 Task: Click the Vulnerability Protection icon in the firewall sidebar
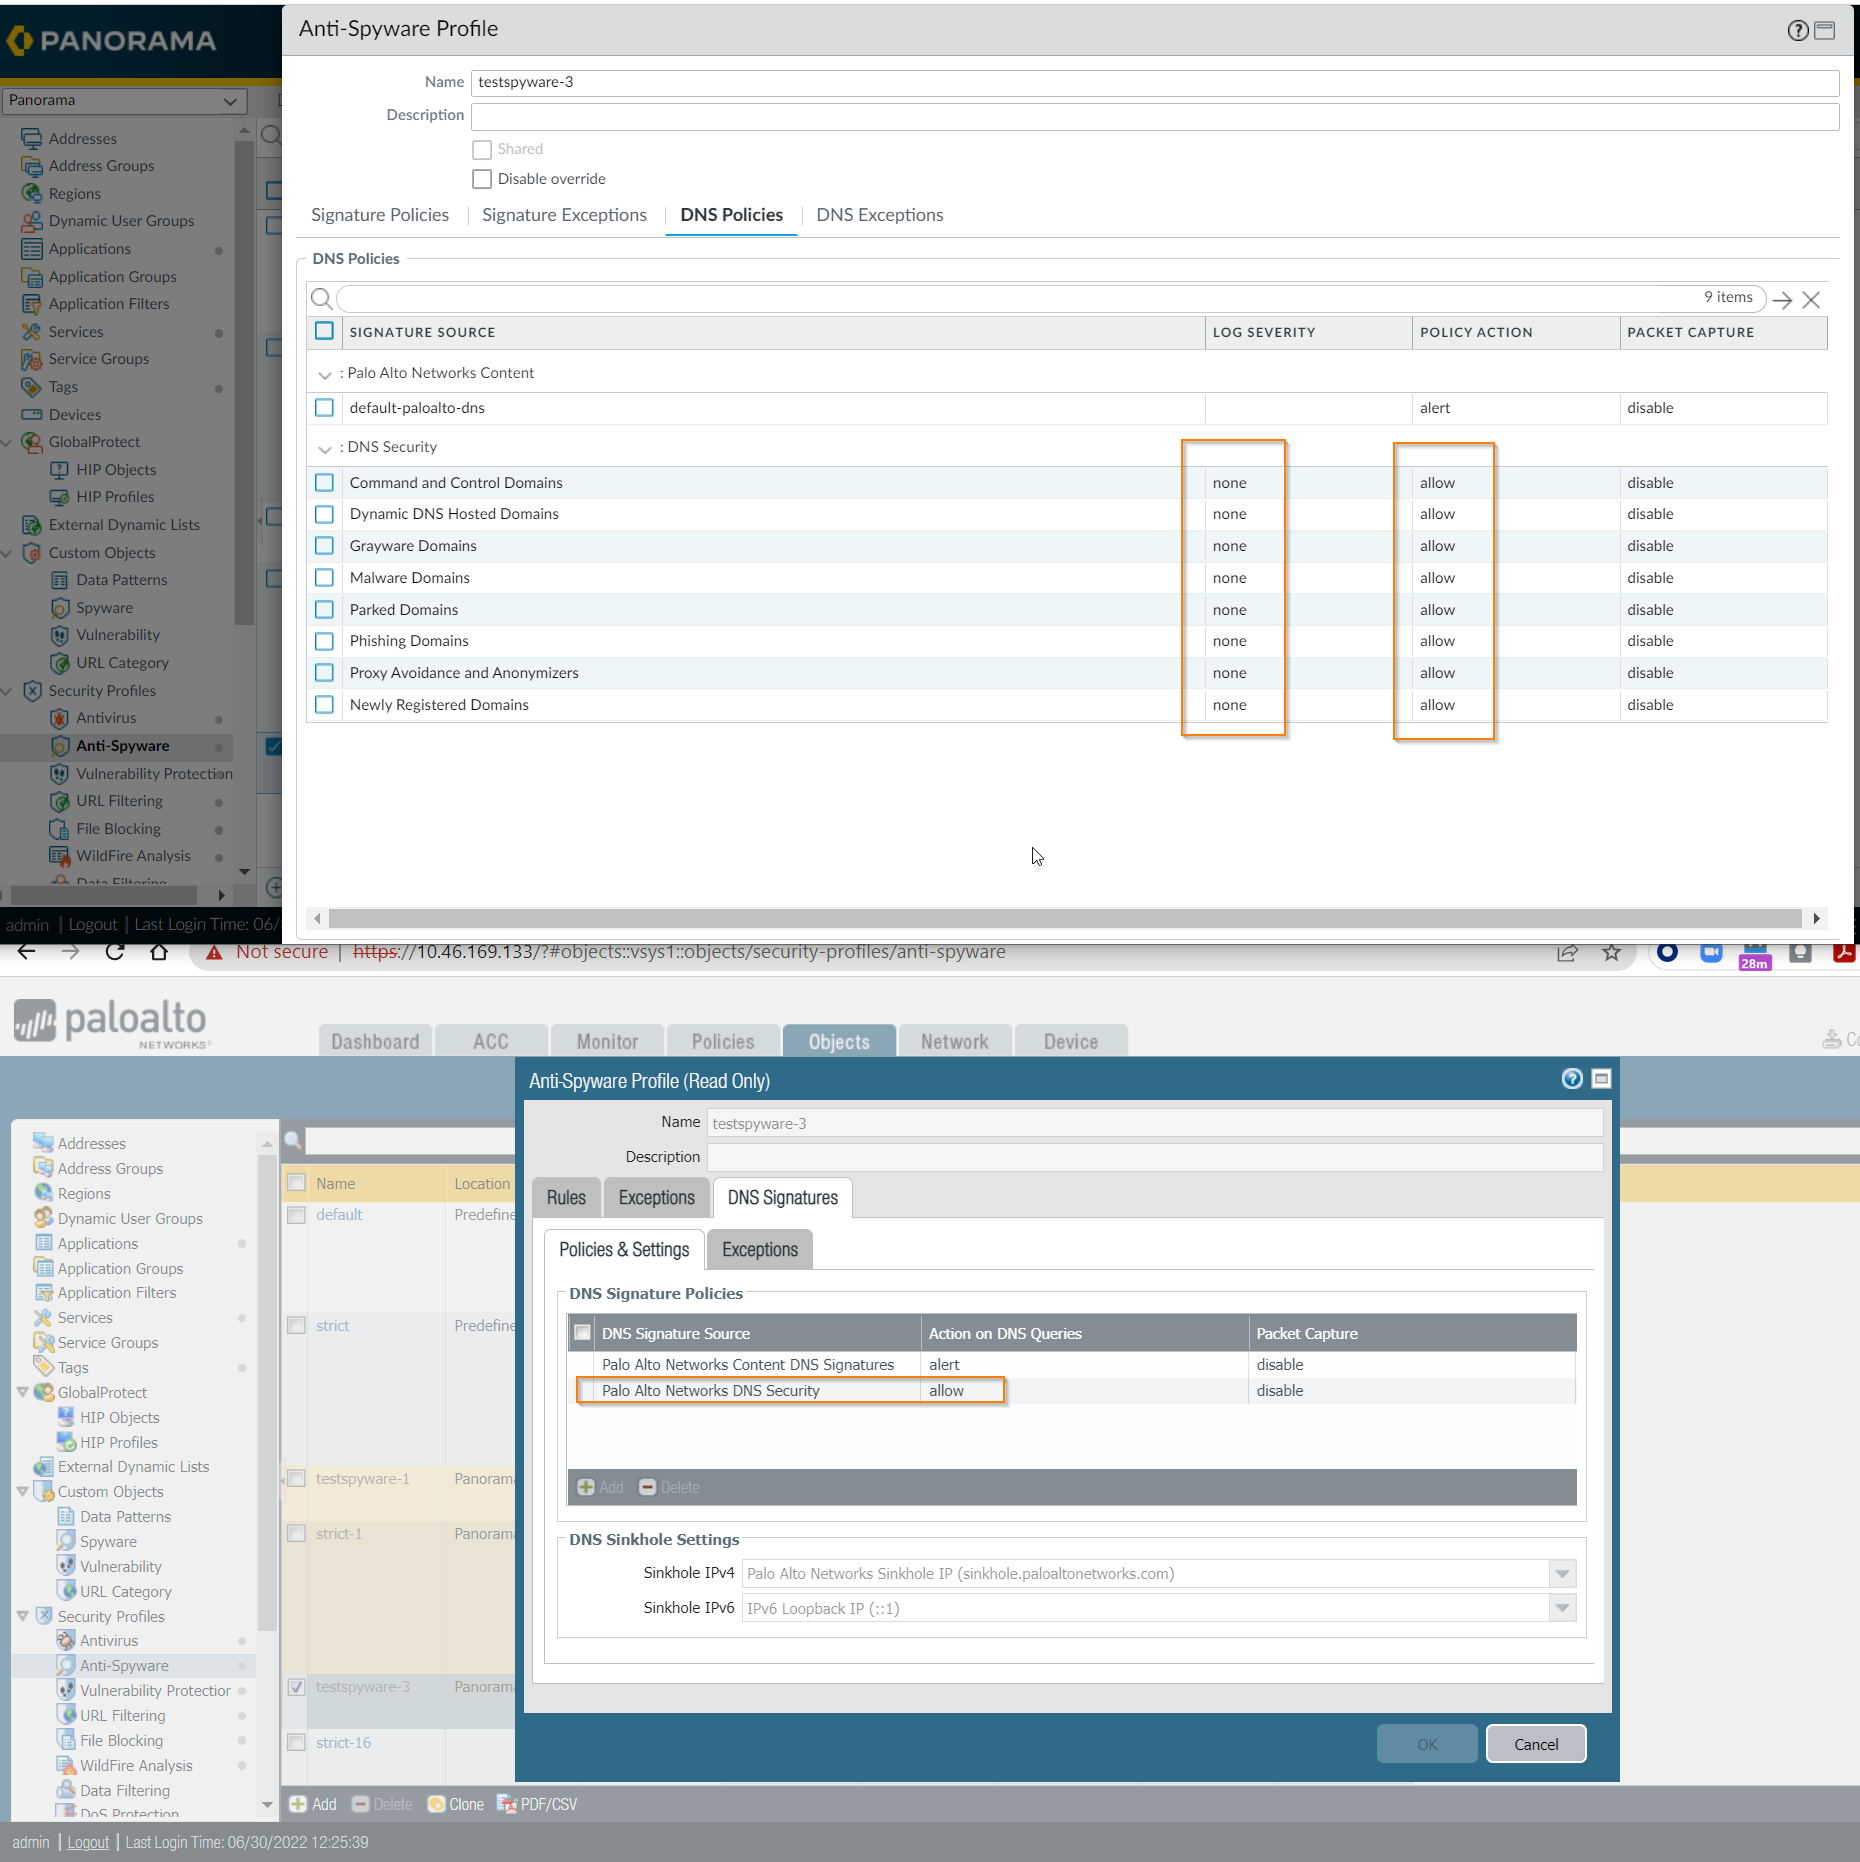[66, 1690]
